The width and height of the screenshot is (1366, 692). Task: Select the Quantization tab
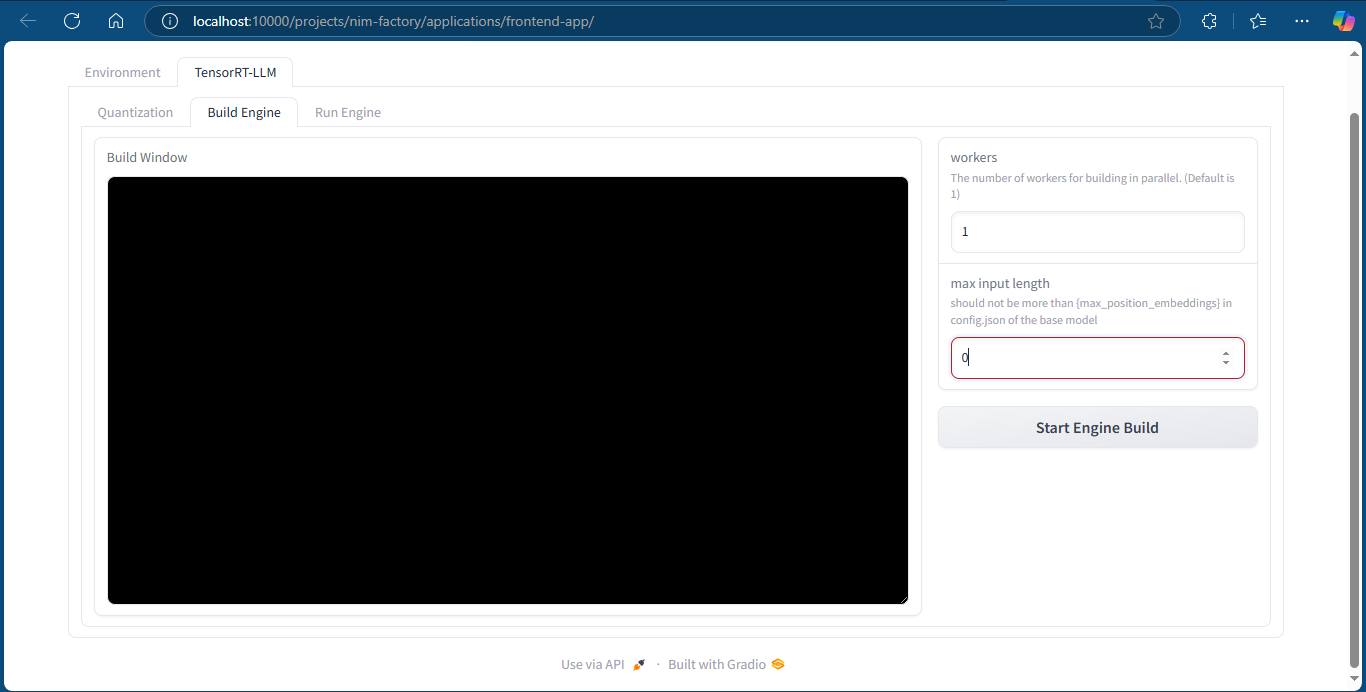135,112
